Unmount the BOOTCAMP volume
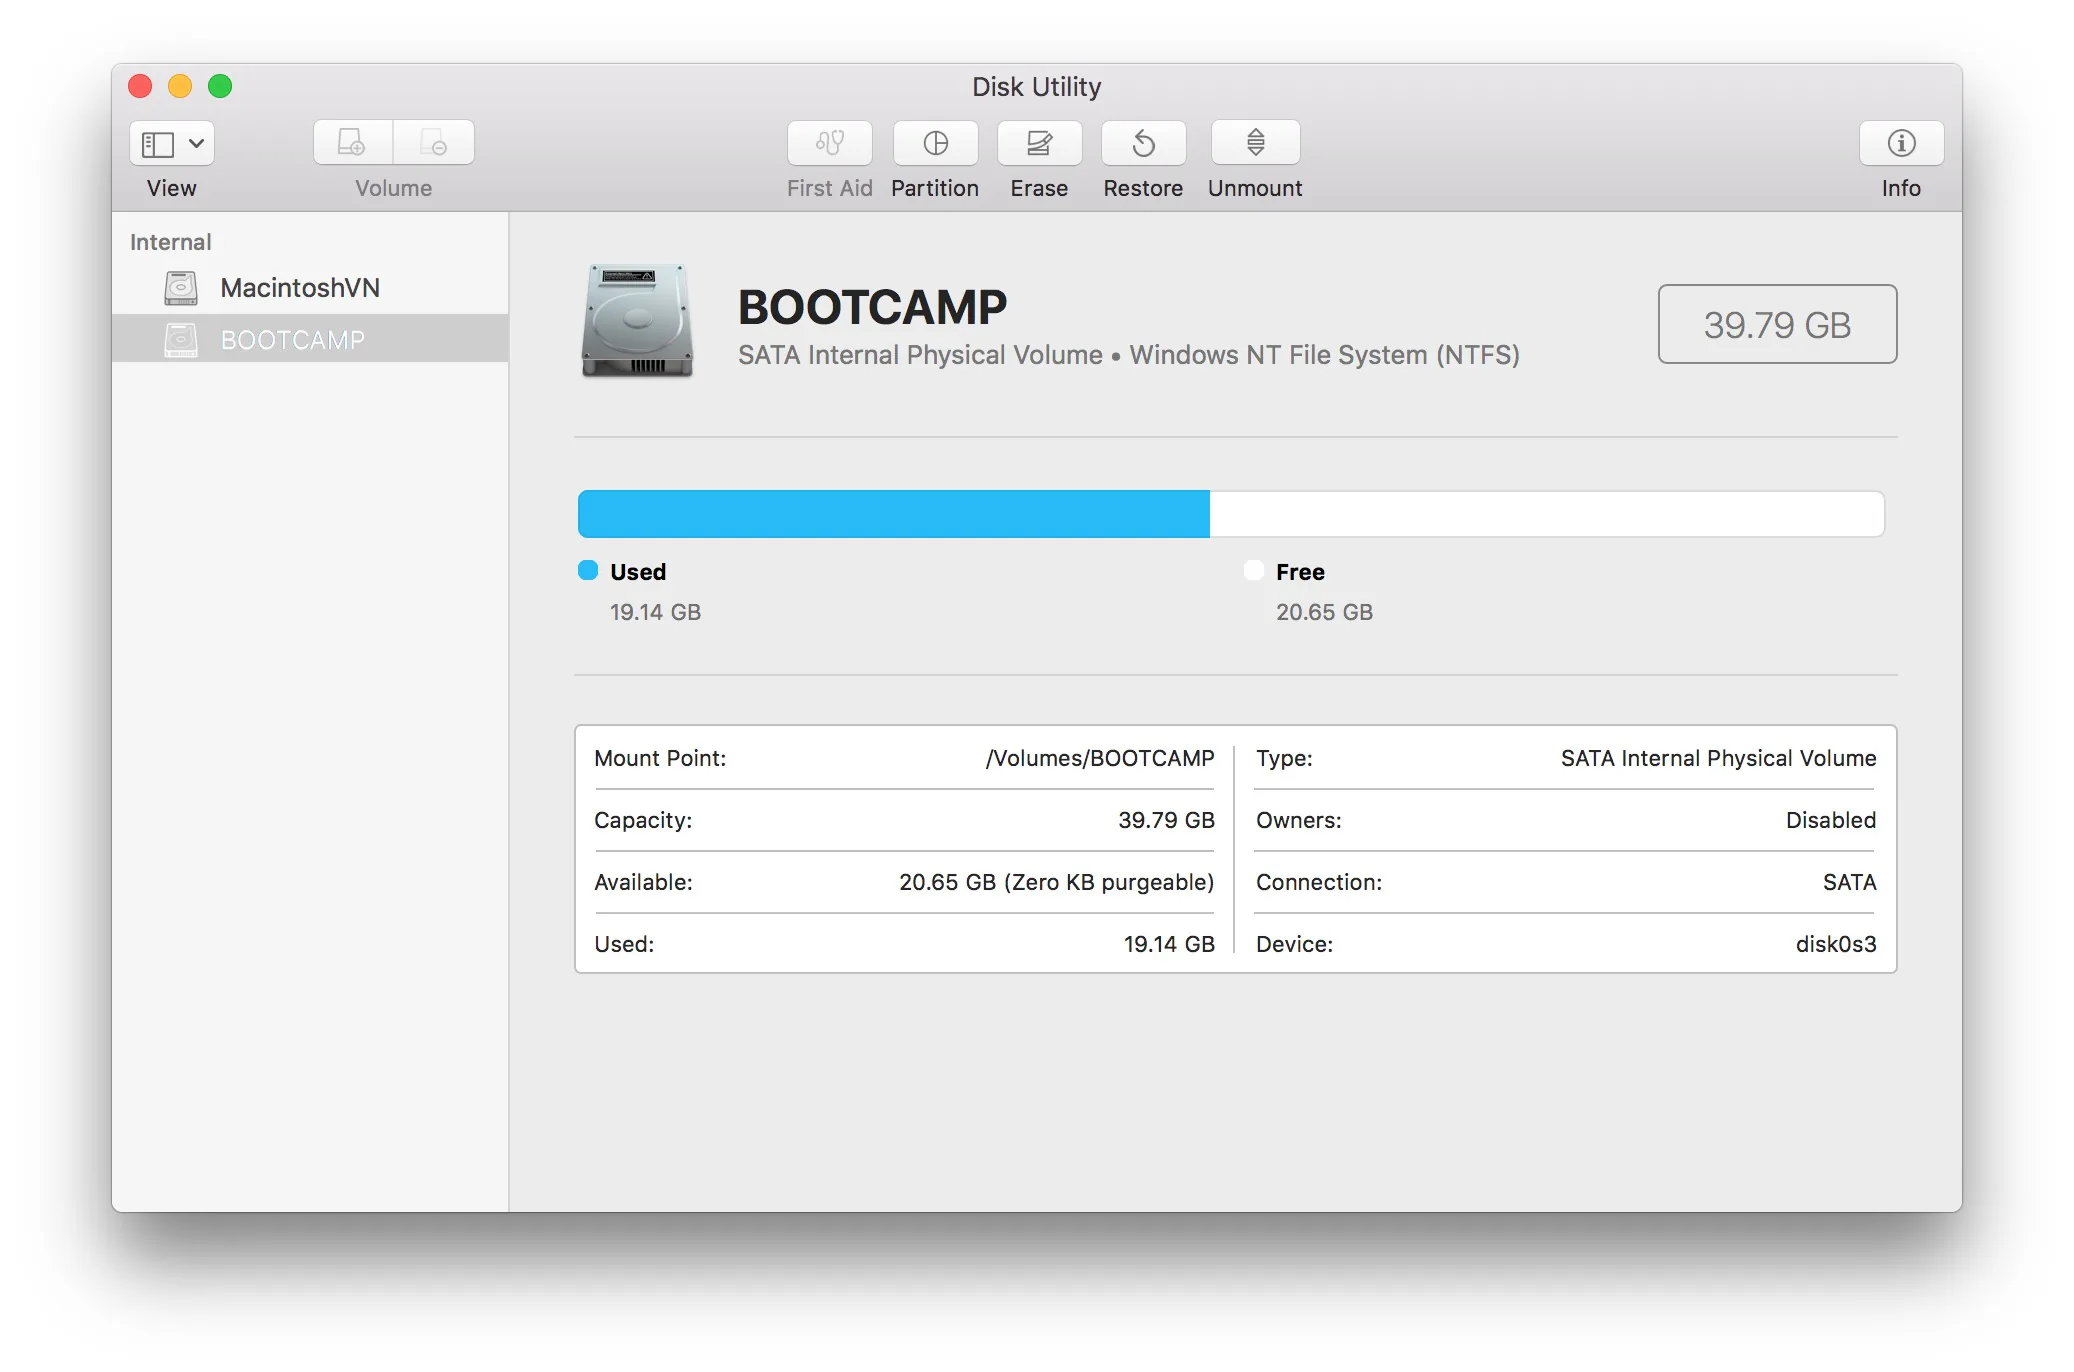2074x1372 pixels. [1255, 143]
